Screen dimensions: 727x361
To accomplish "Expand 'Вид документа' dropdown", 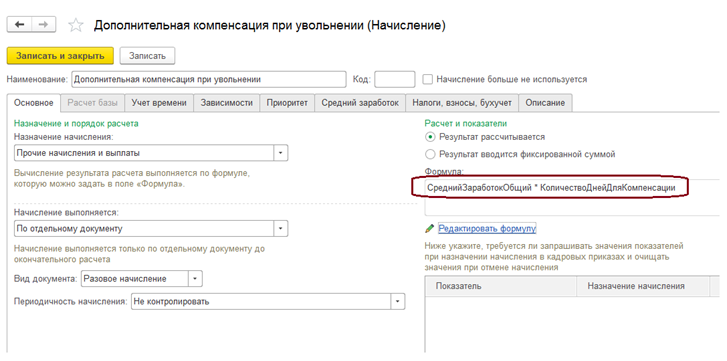I will click(195, 279).
